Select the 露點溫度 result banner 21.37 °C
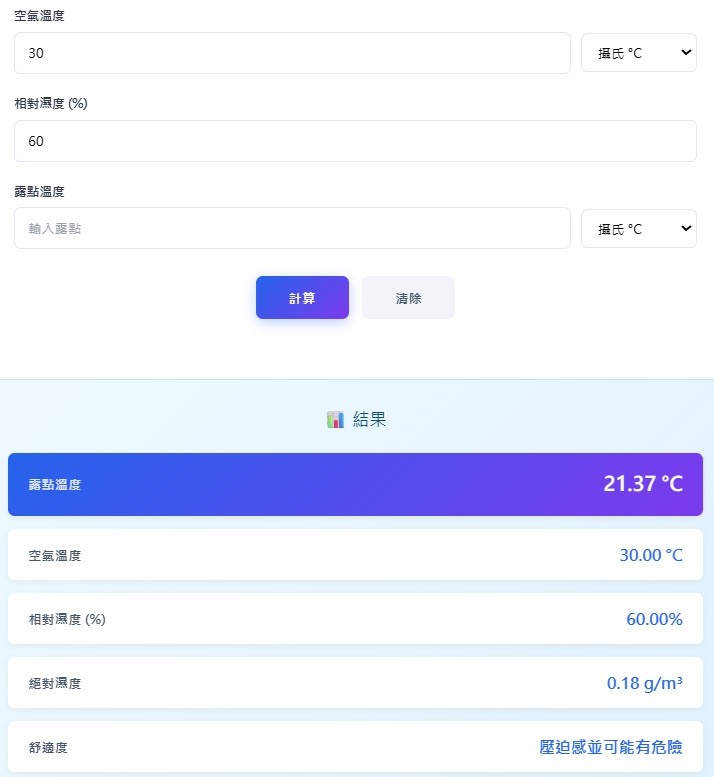Screen dimensions: 714x777 click(355, 484)
